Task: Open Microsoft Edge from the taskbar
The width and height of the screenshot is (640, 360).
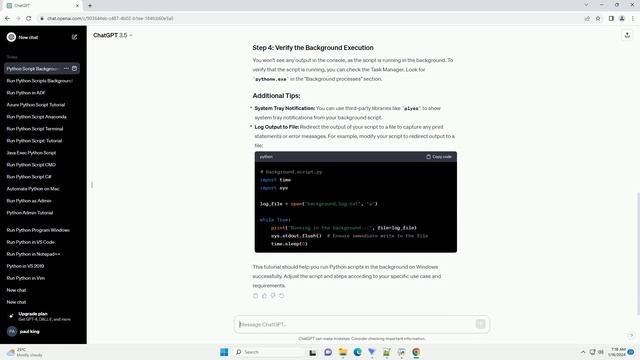Action: click(358, 352)
